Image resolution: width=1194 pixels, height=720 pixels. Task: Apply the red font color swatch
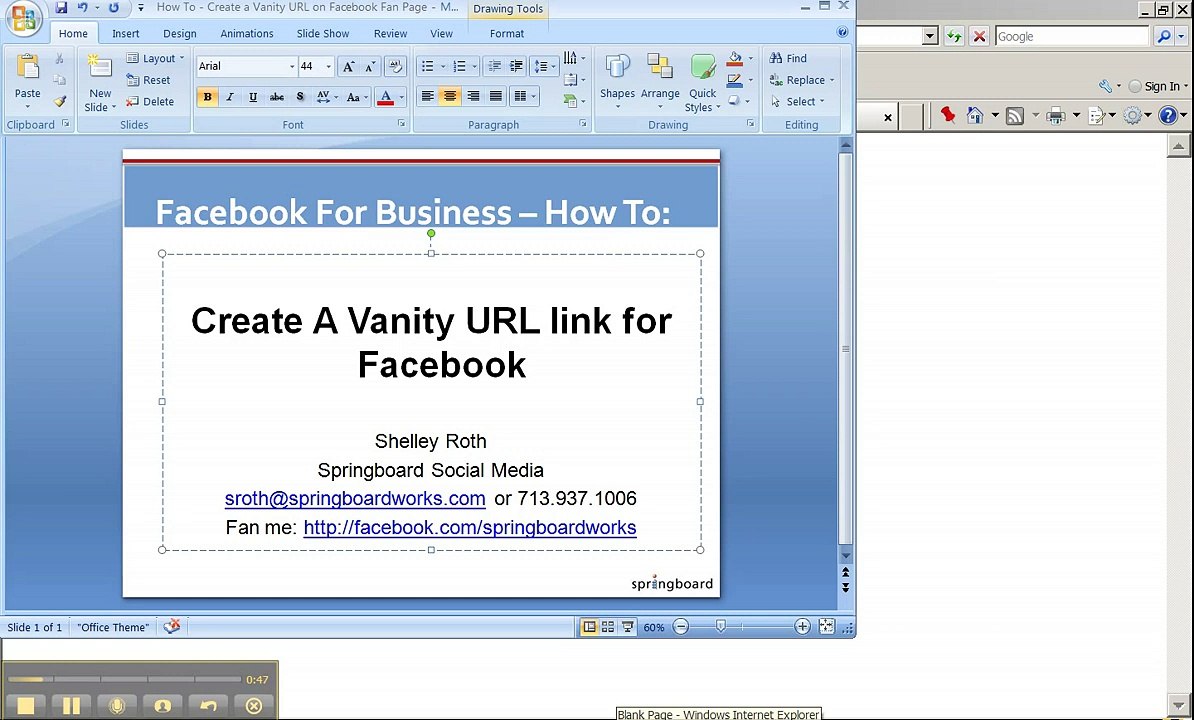pos(385,97)
